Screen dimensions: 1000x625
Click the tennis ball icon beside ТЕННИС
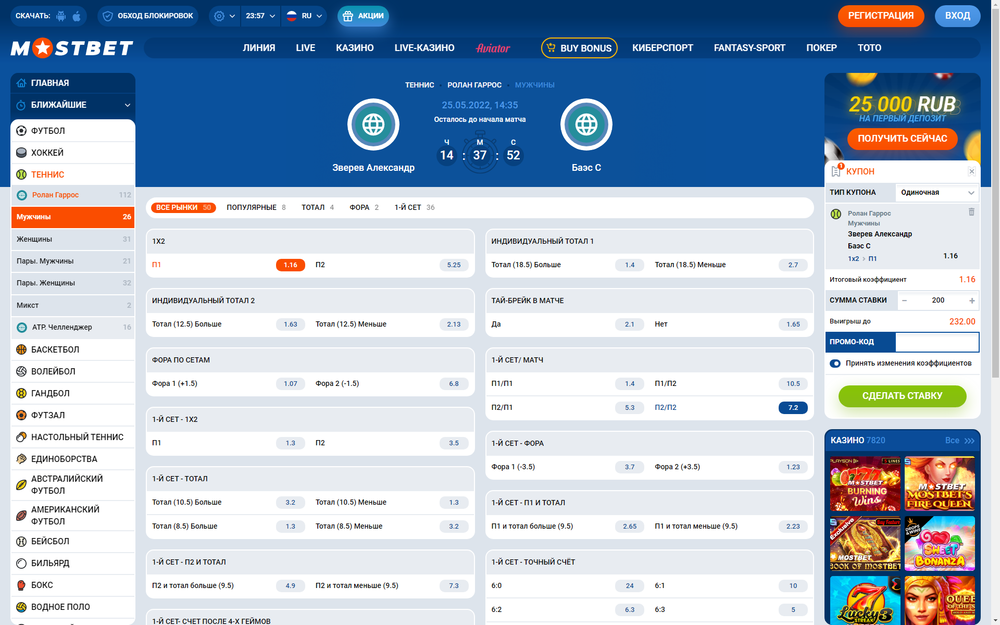[21, 174]
